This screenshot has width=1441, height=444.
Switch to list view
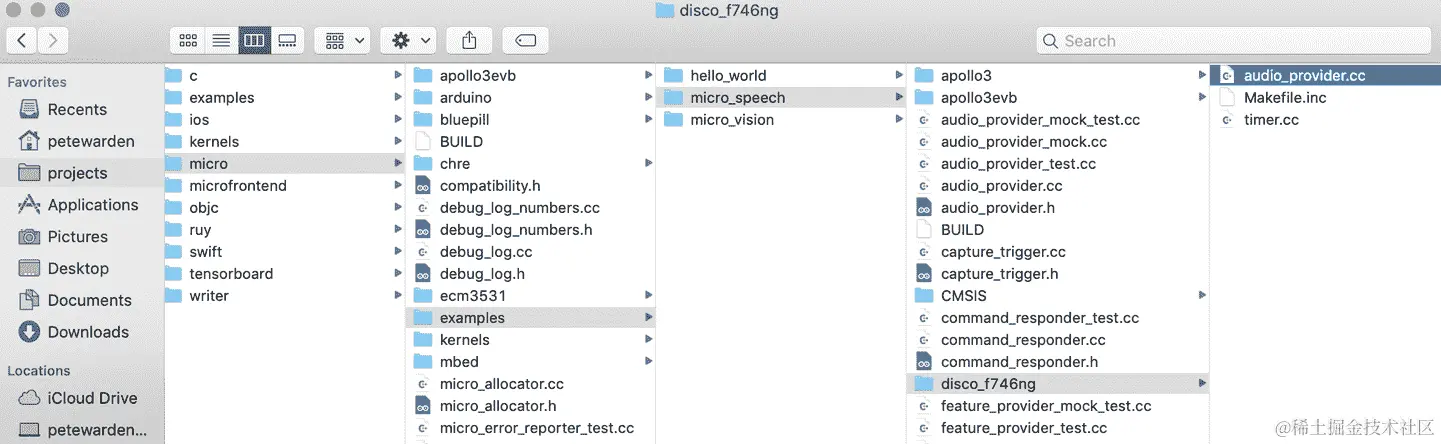pos(221,40)
